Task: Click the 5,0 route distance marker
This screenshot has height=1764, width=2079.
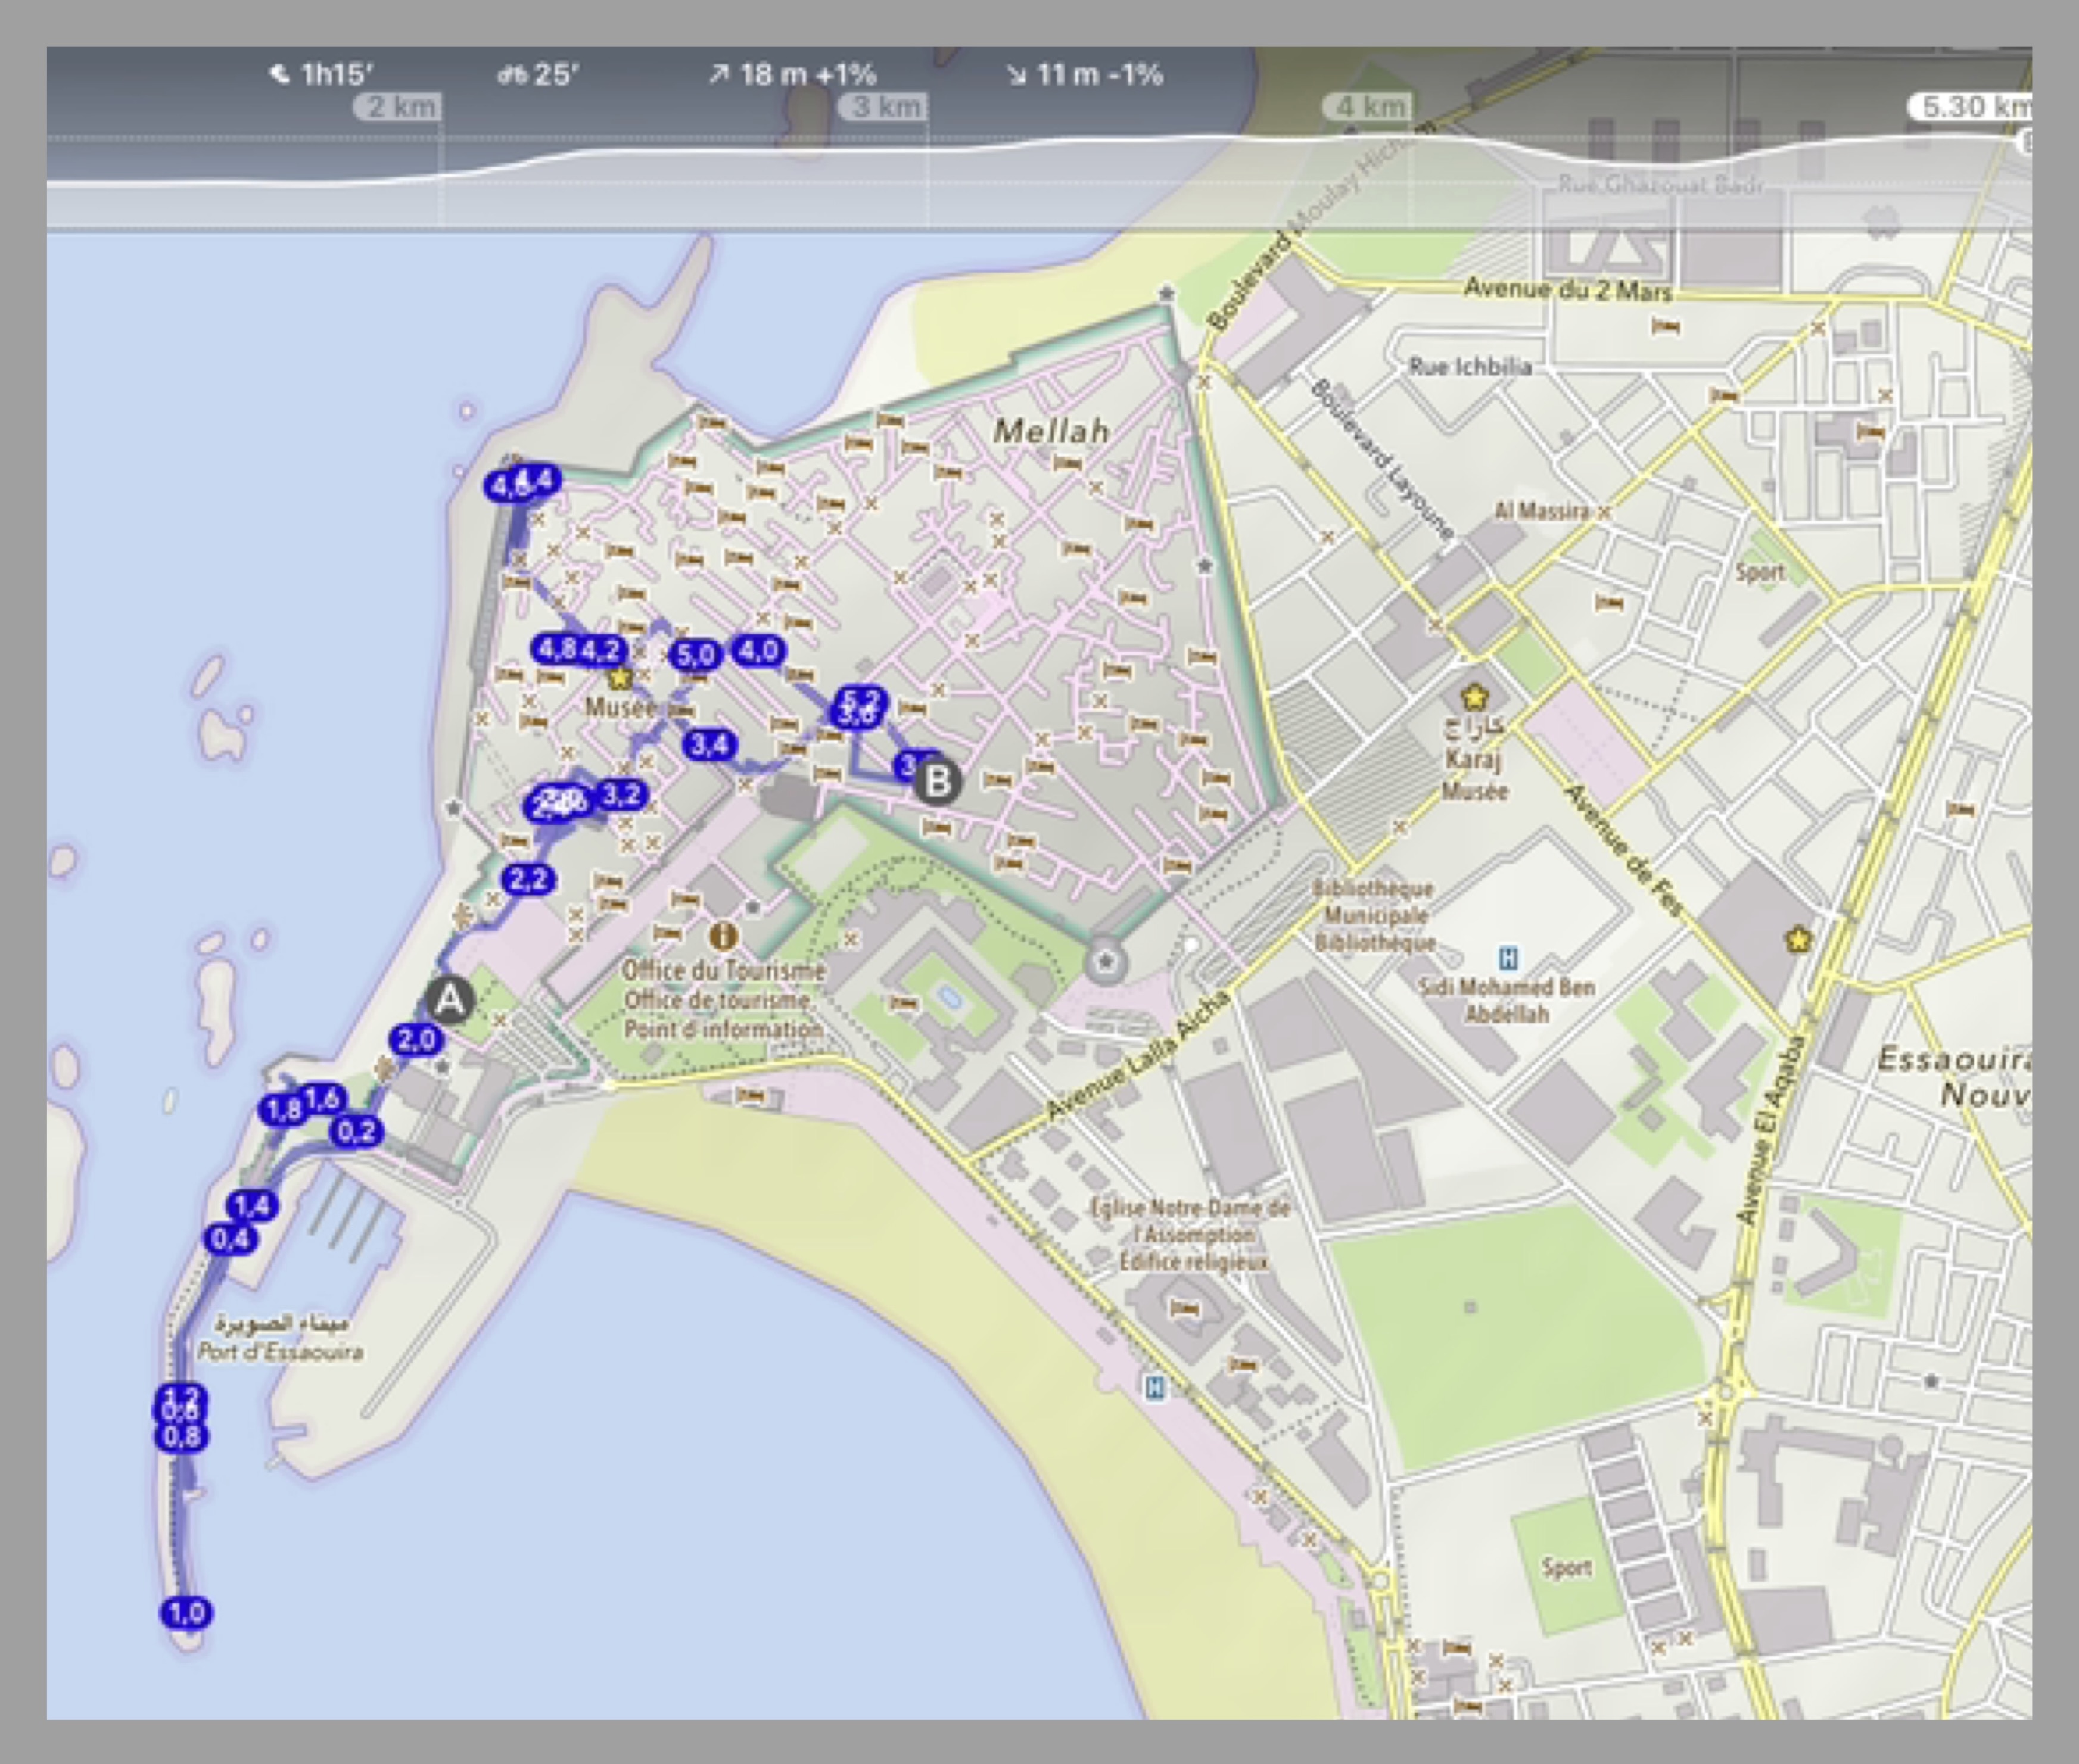Action: coord(695,655)
